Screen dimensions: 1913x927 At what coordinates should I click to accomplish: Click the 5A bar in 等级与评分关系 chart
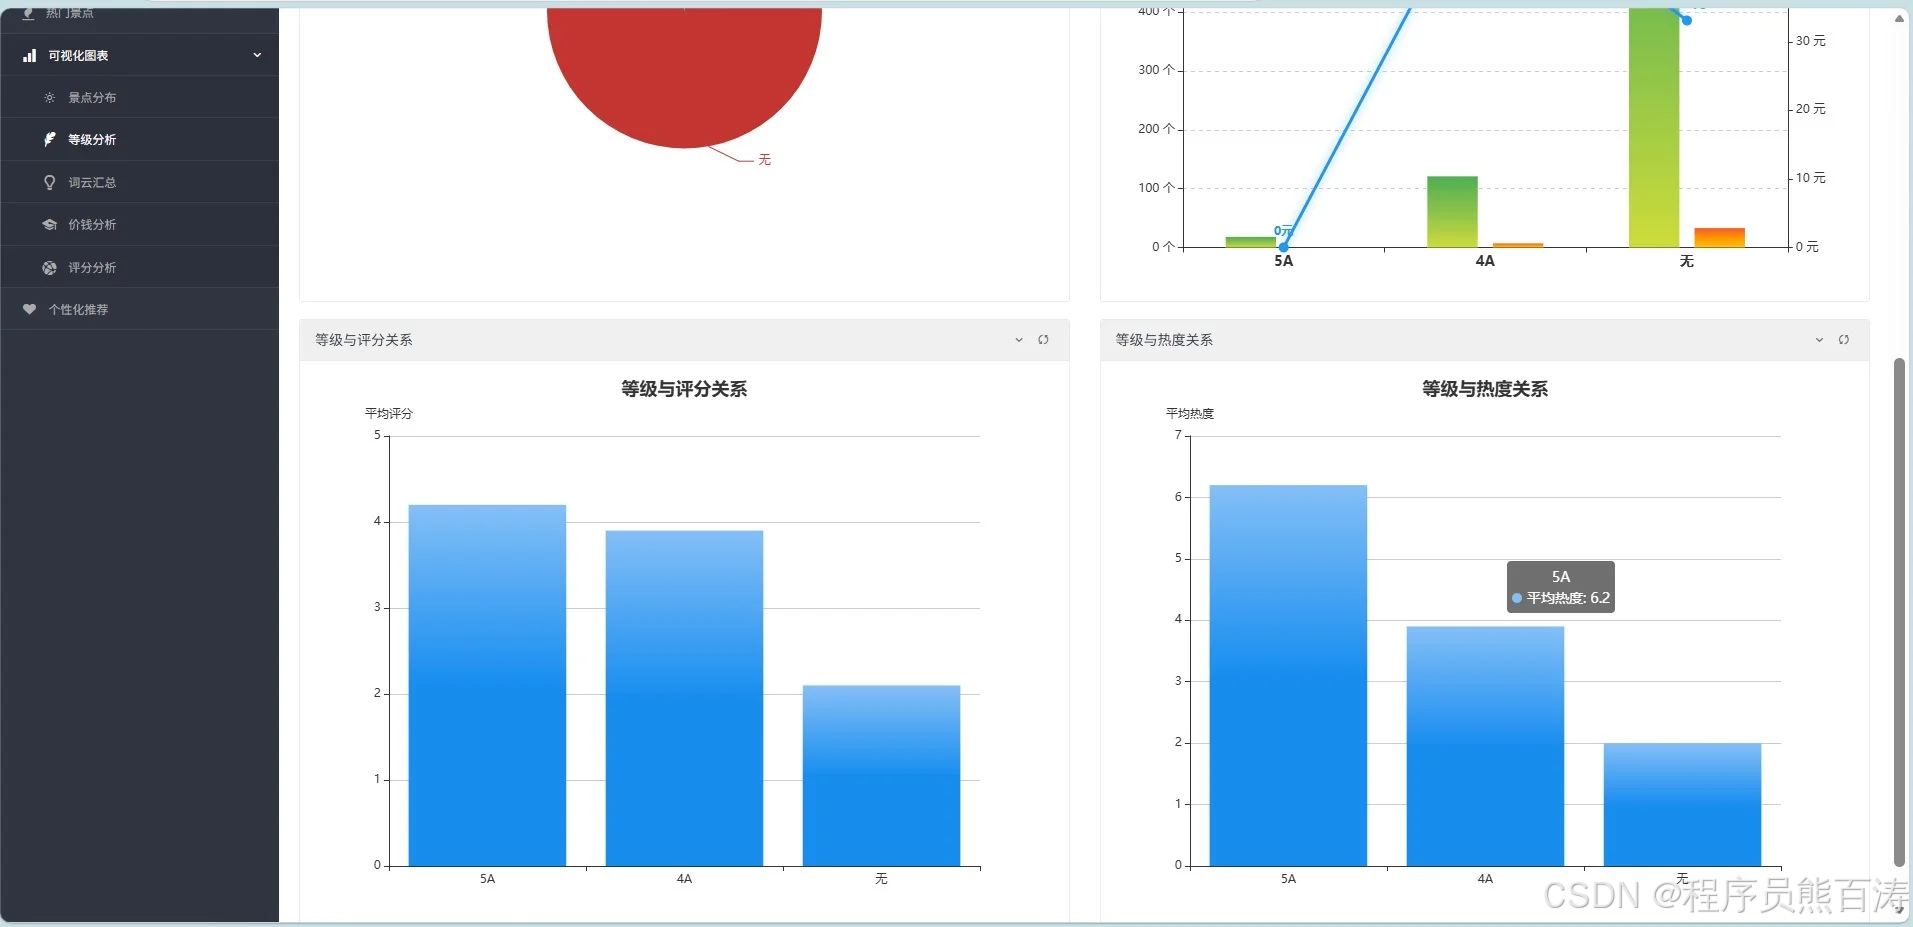point(487,685)
